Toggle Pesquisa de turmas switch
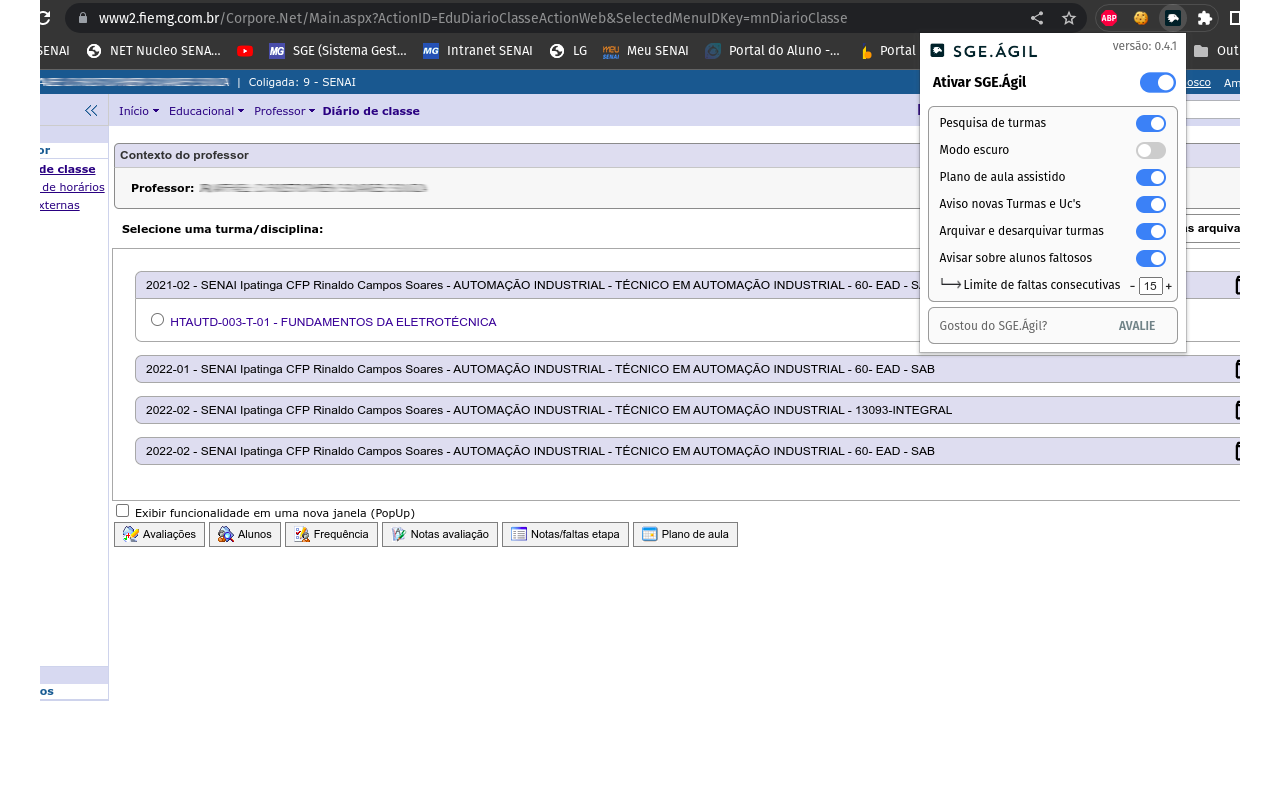1280x800 pixels. point(1151,123)
